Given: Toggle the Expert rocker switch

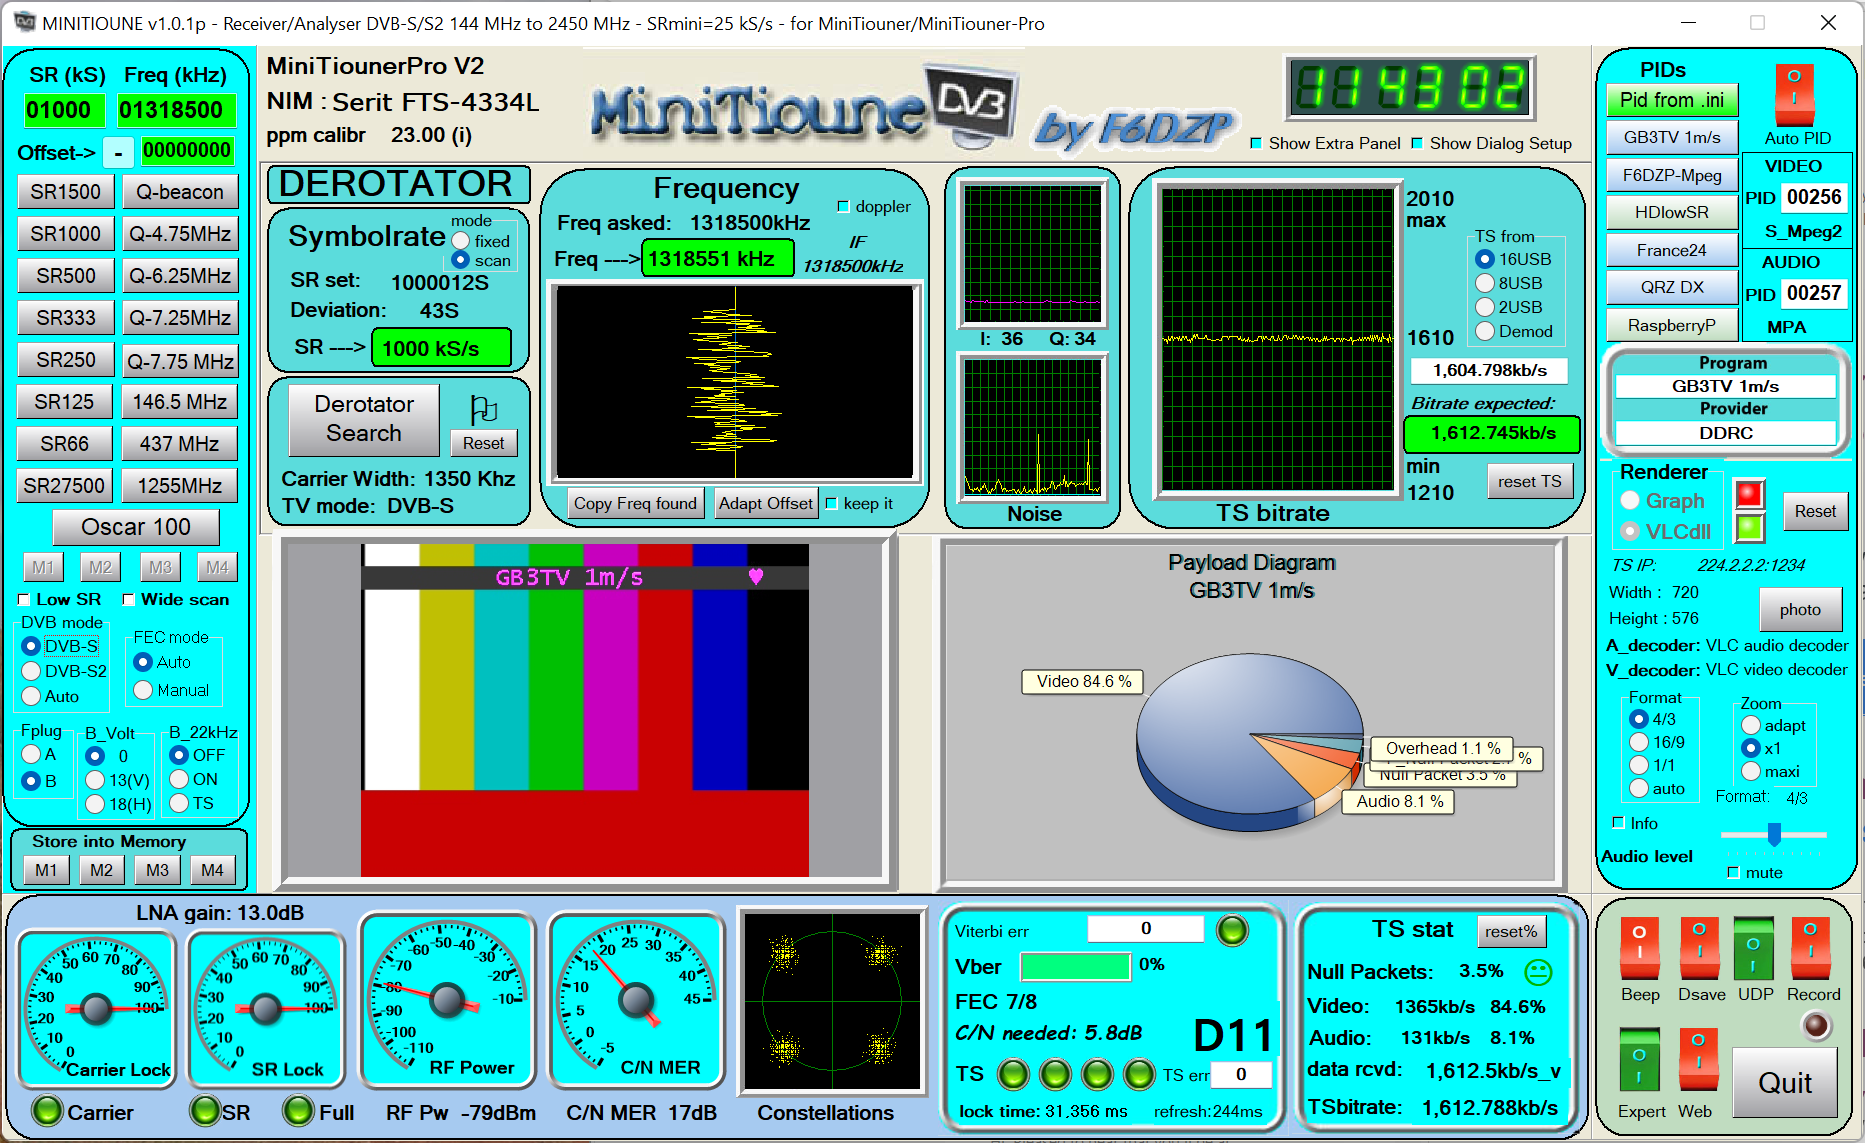Looking at the screenshot, I should [1639, 1060].
